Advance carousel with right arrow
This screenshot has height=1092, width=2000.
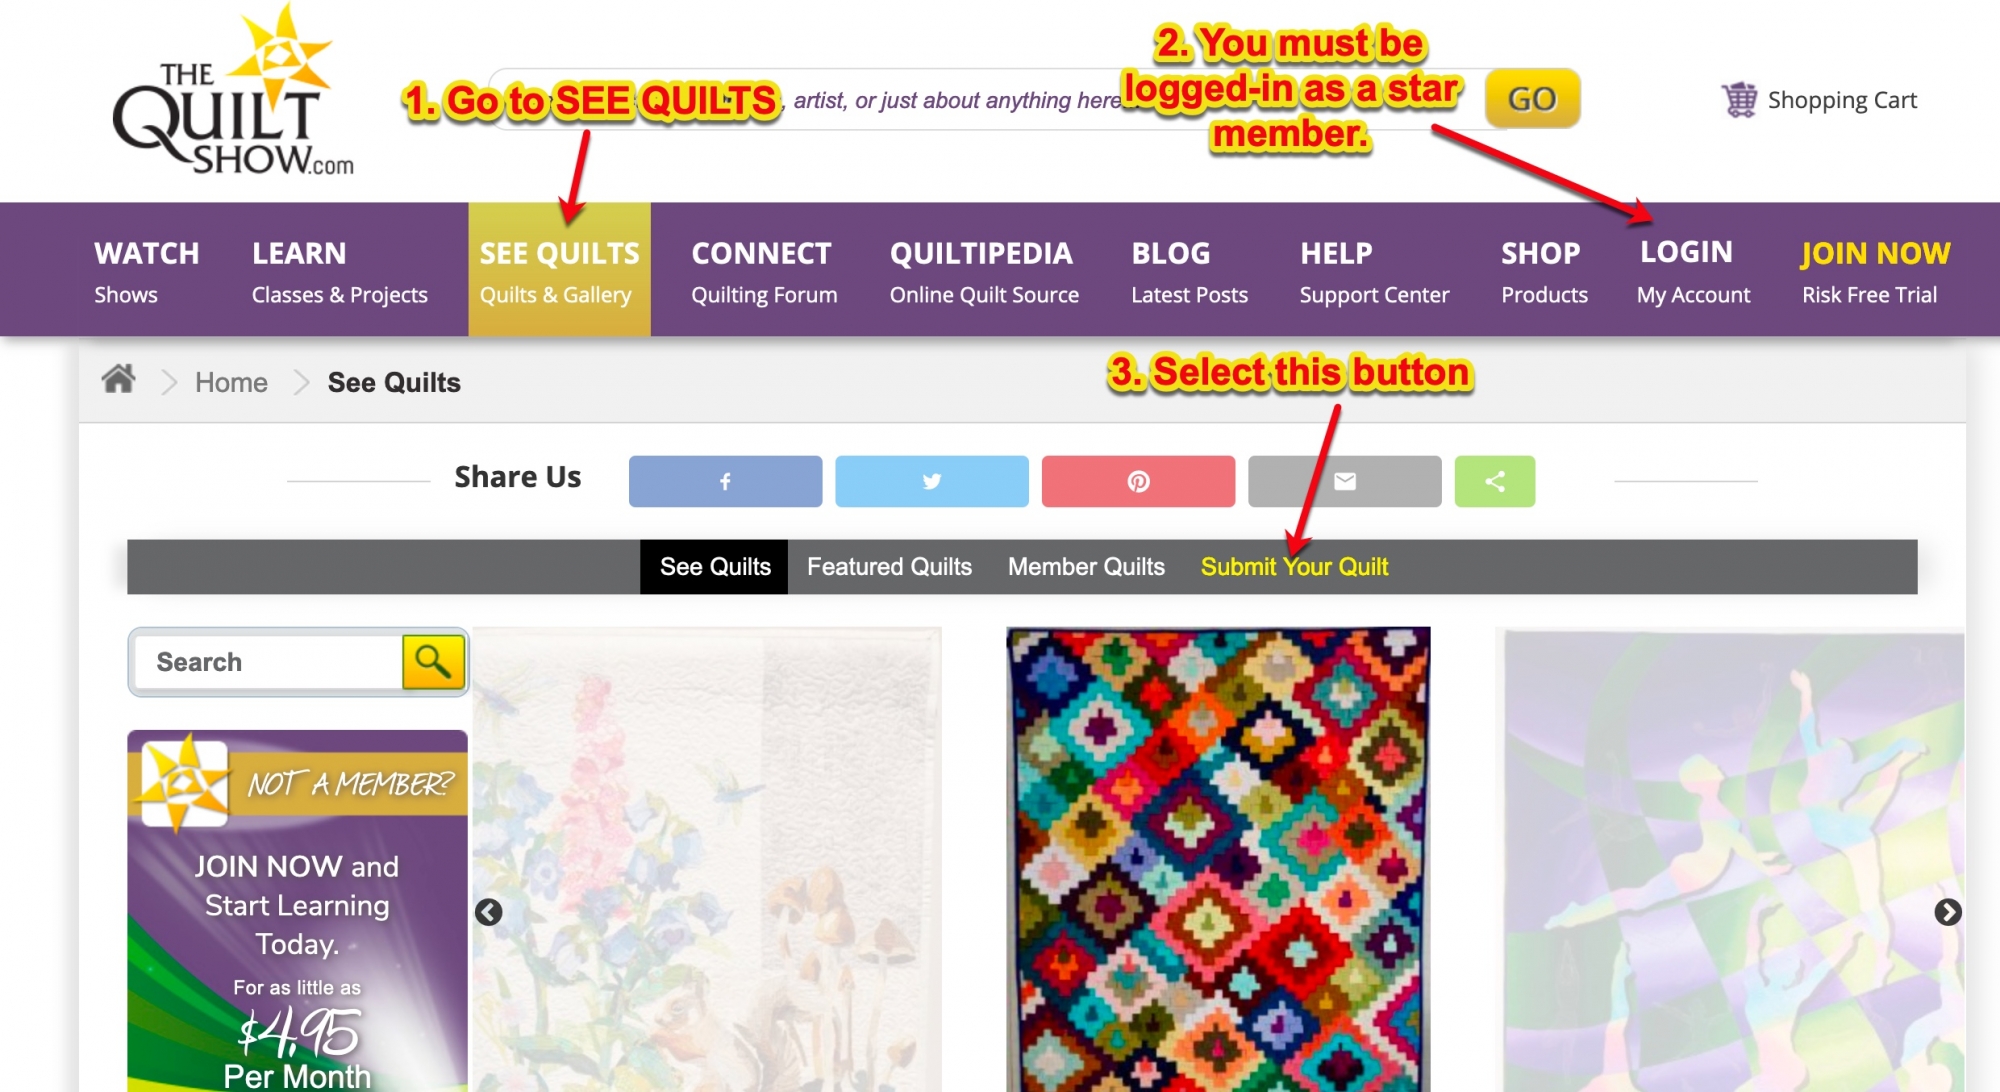[x=1947, y=911]
